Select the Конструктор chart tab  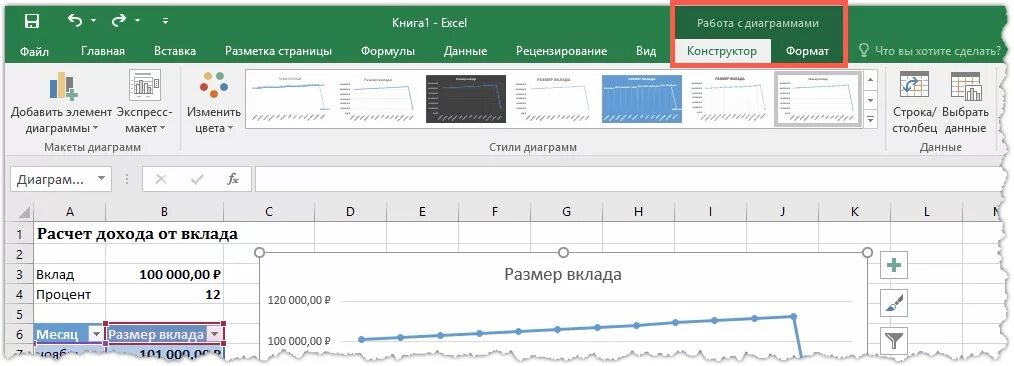pos(722,51)
